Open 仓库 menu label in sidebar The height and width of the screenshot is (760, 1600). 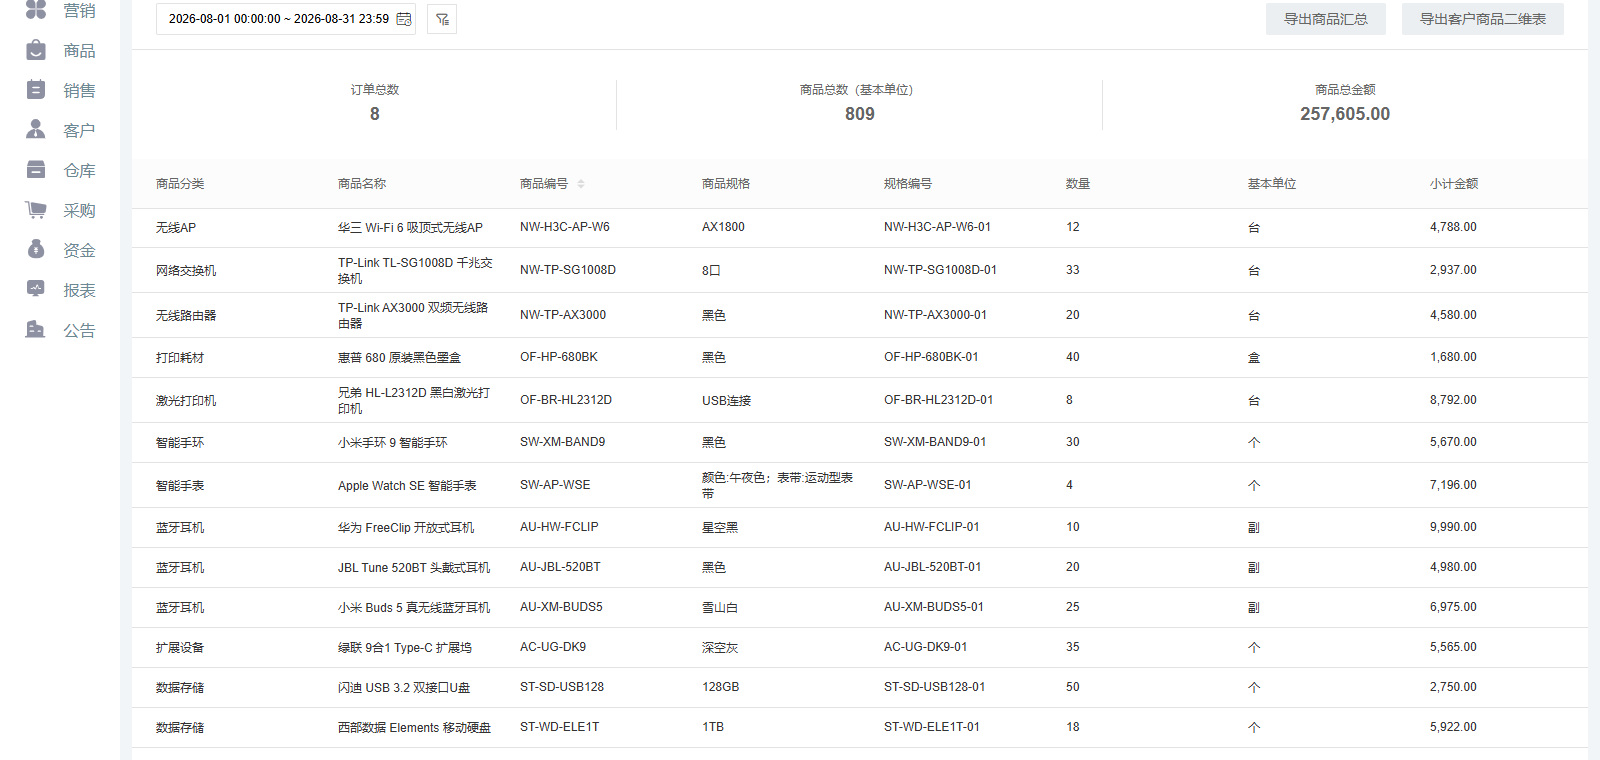[79, 170]
